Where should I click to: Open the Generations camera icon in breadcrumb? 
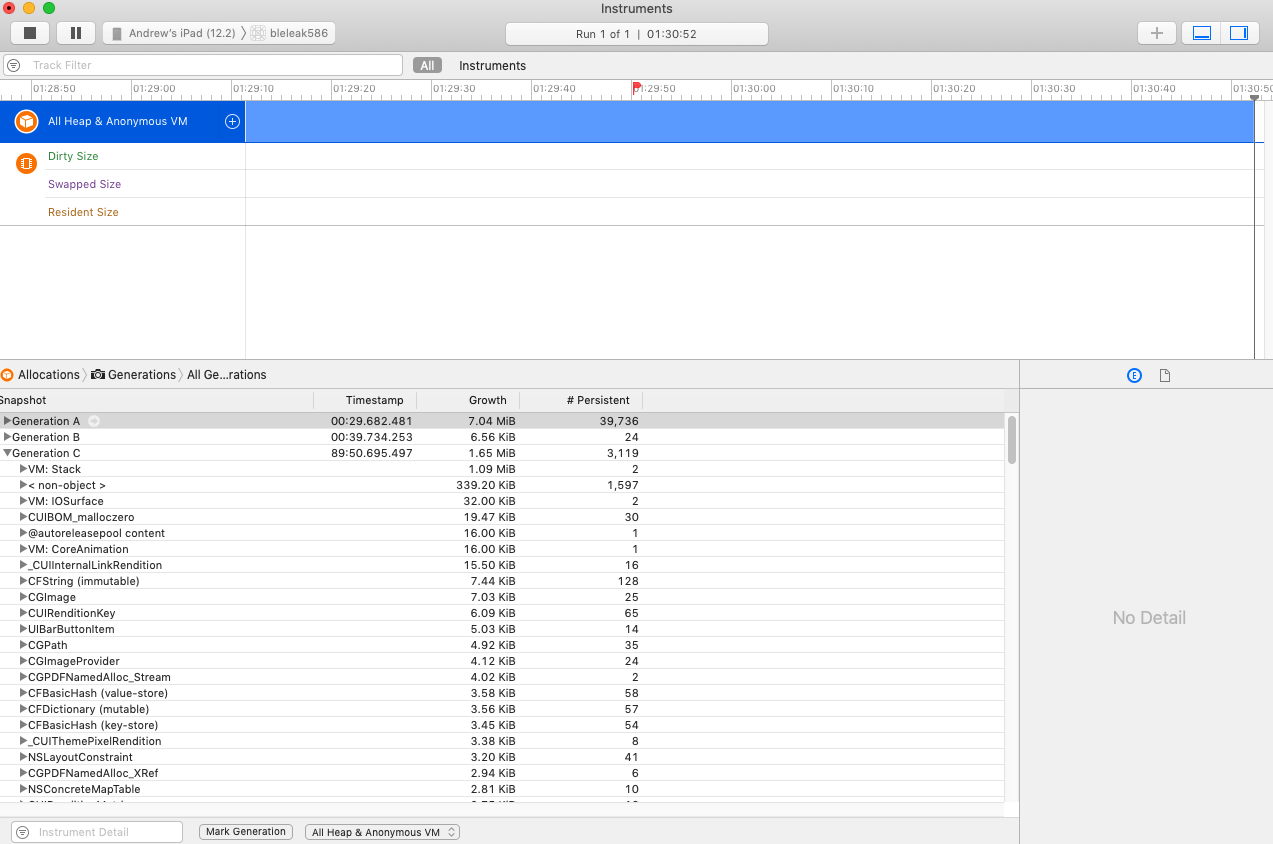[x=96, y=374]
